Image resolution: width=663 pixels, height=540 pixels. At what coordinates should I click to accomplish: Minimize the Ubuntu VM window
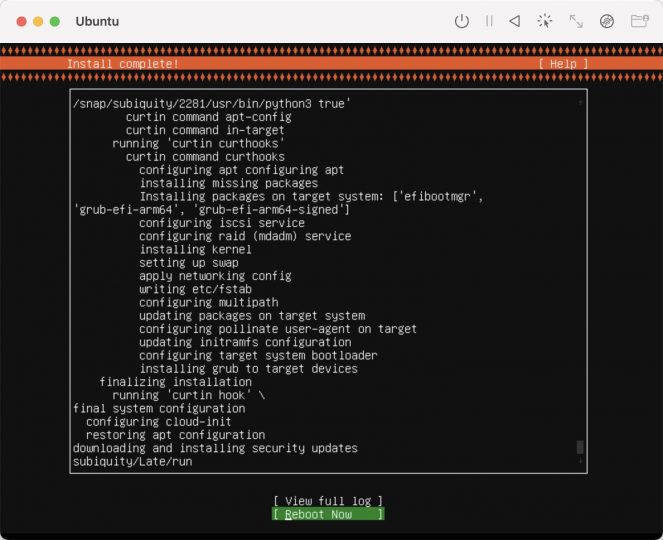38,21
